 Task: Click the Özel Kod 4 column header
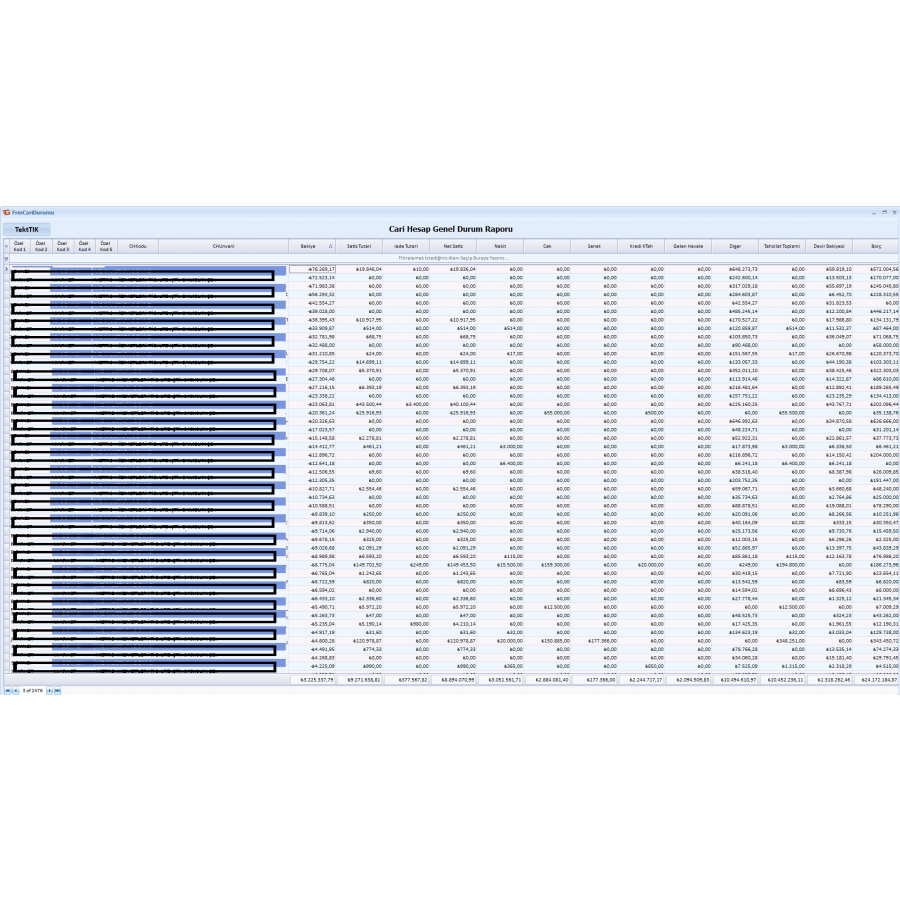[85, 246]
